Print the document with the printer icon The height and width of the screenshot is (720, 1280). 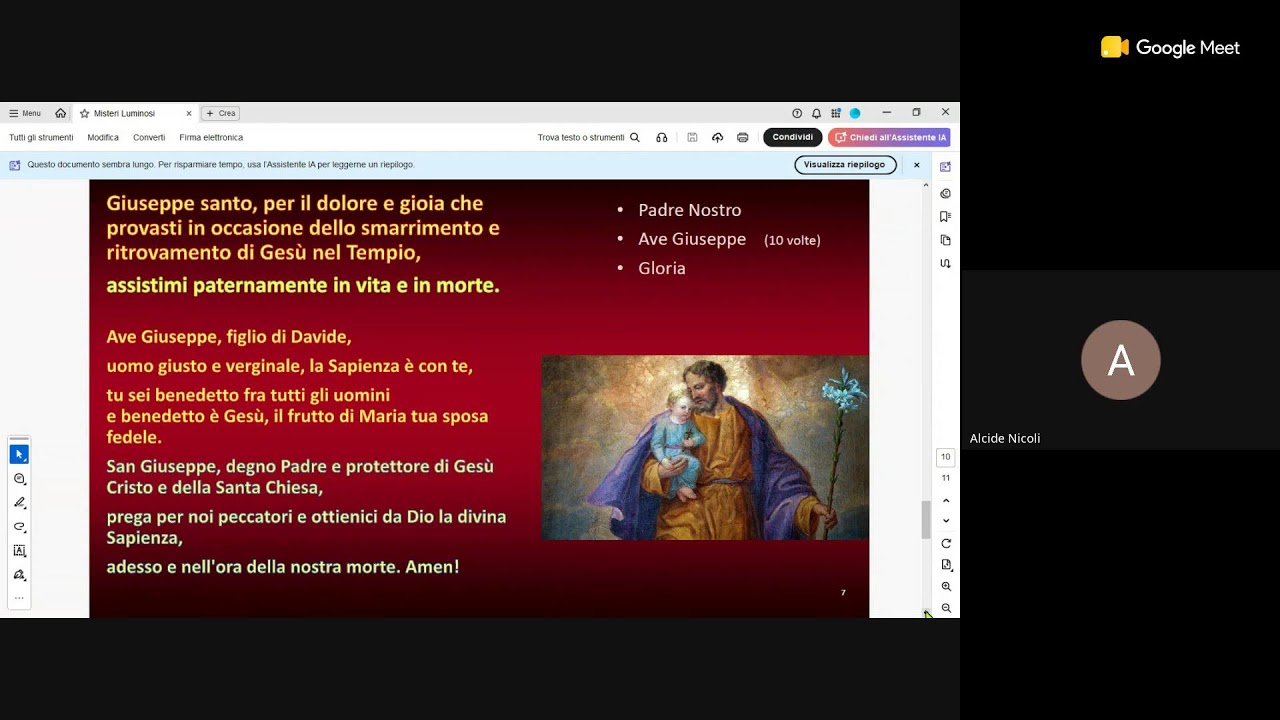(742, 137)
